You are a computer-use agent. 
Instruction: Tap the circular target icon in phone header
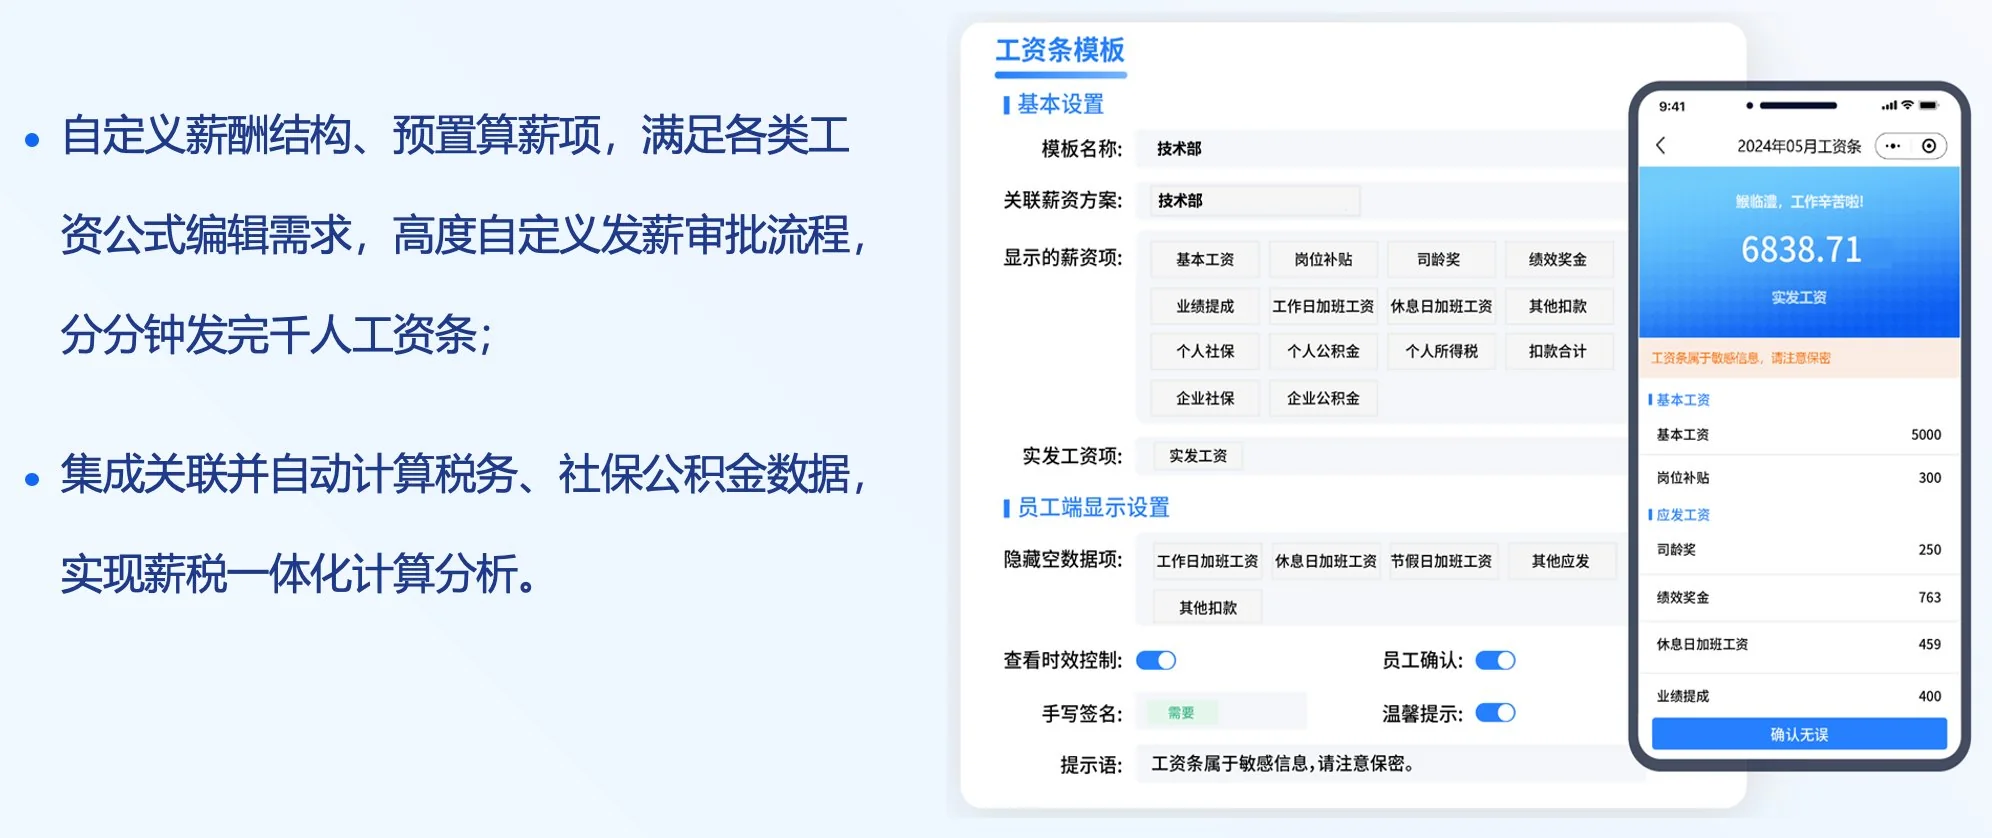1929,146
